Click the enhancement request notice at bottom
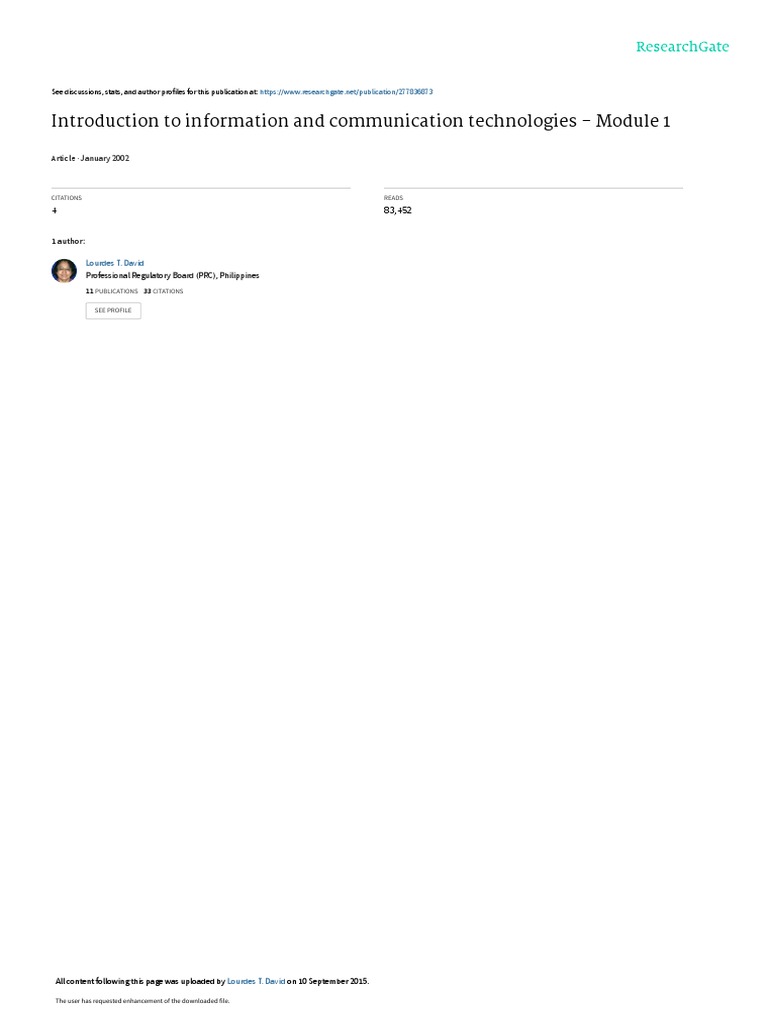Viewport: 768px width, 1024px height. pos(142,1000)
